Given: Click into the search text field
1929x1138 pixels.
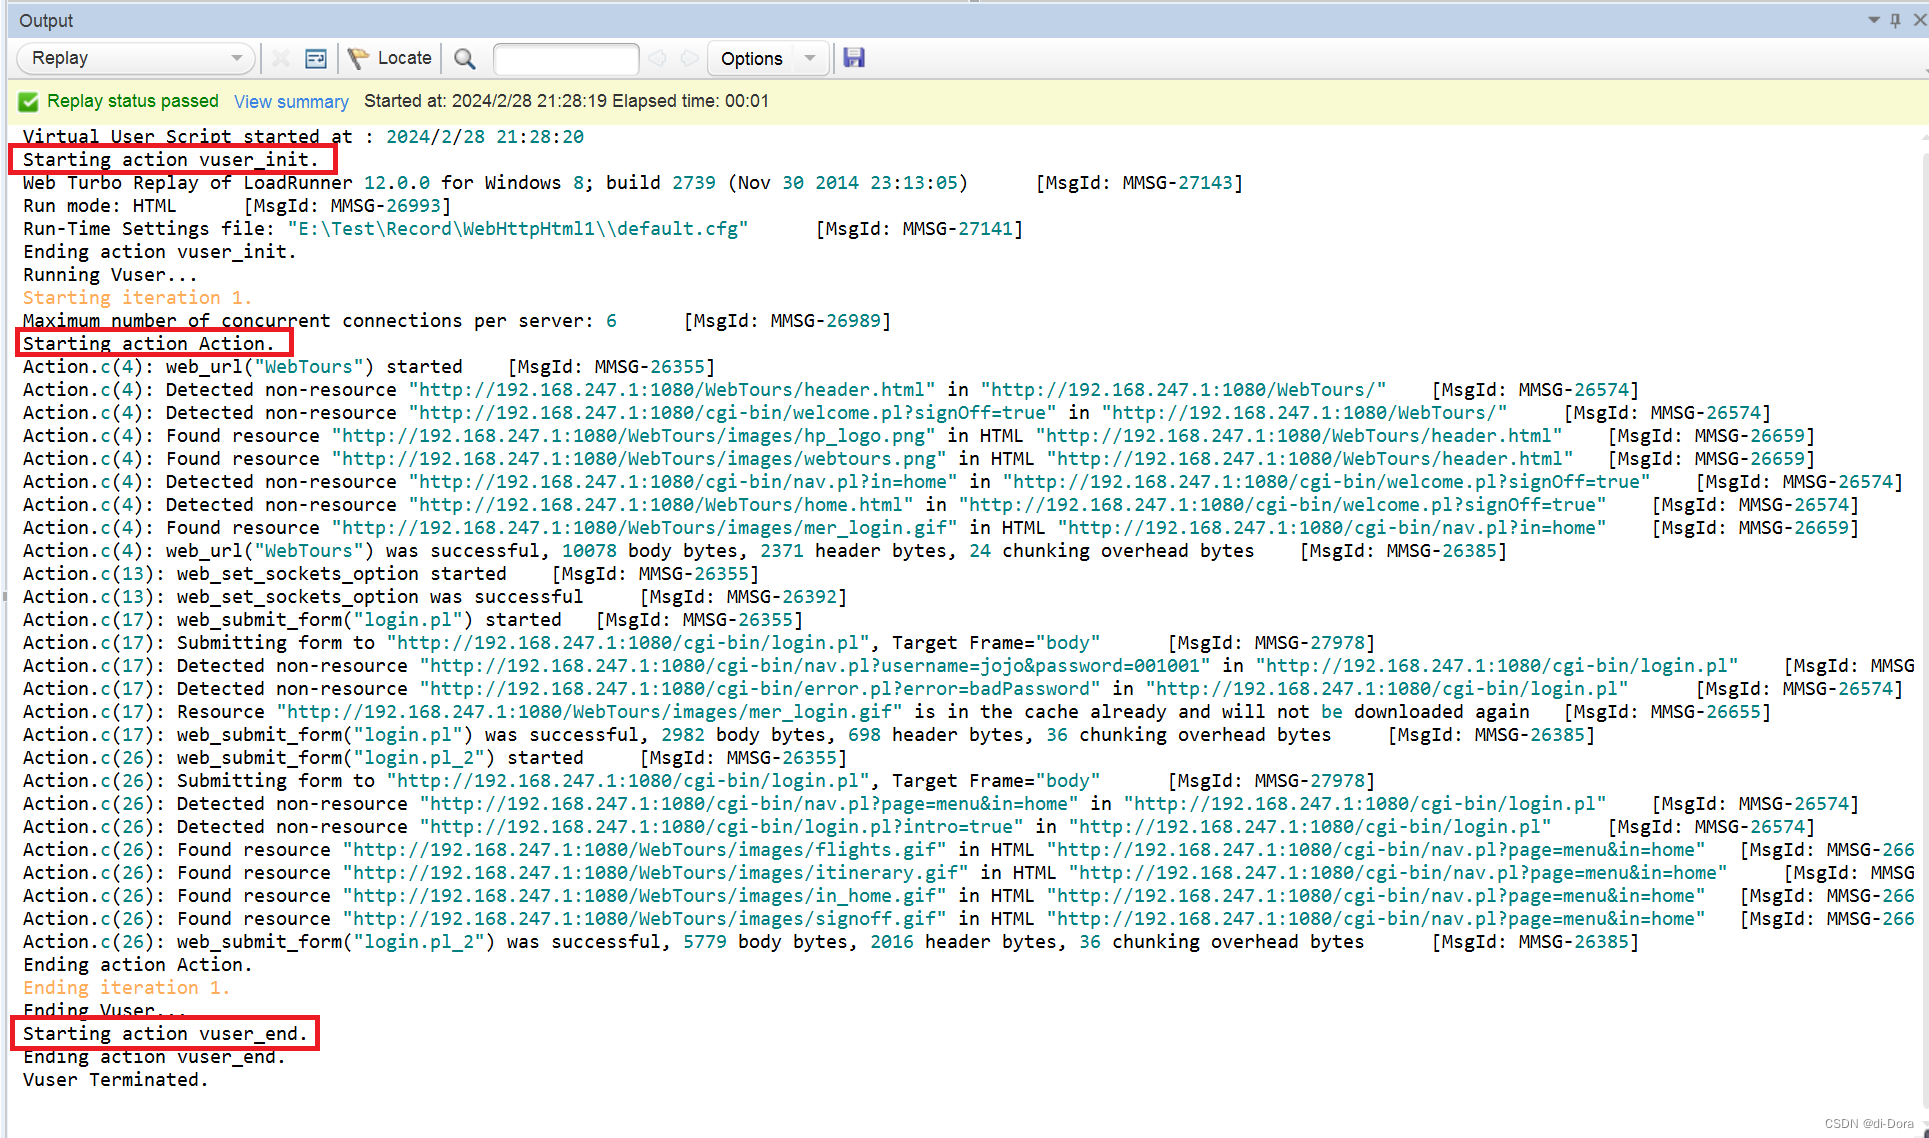Looking at the screenshot, I should pyautogui.click(x=566, y=58).
